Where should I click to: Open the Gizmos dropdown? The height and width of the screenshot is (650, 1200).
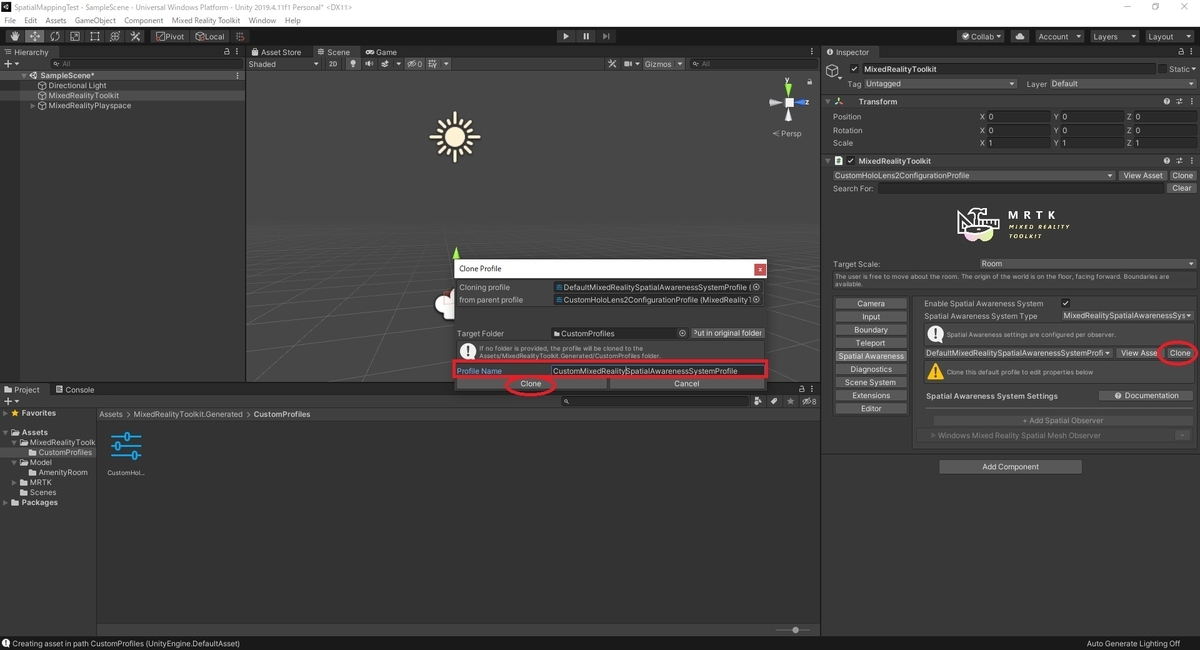coord(663,64)
